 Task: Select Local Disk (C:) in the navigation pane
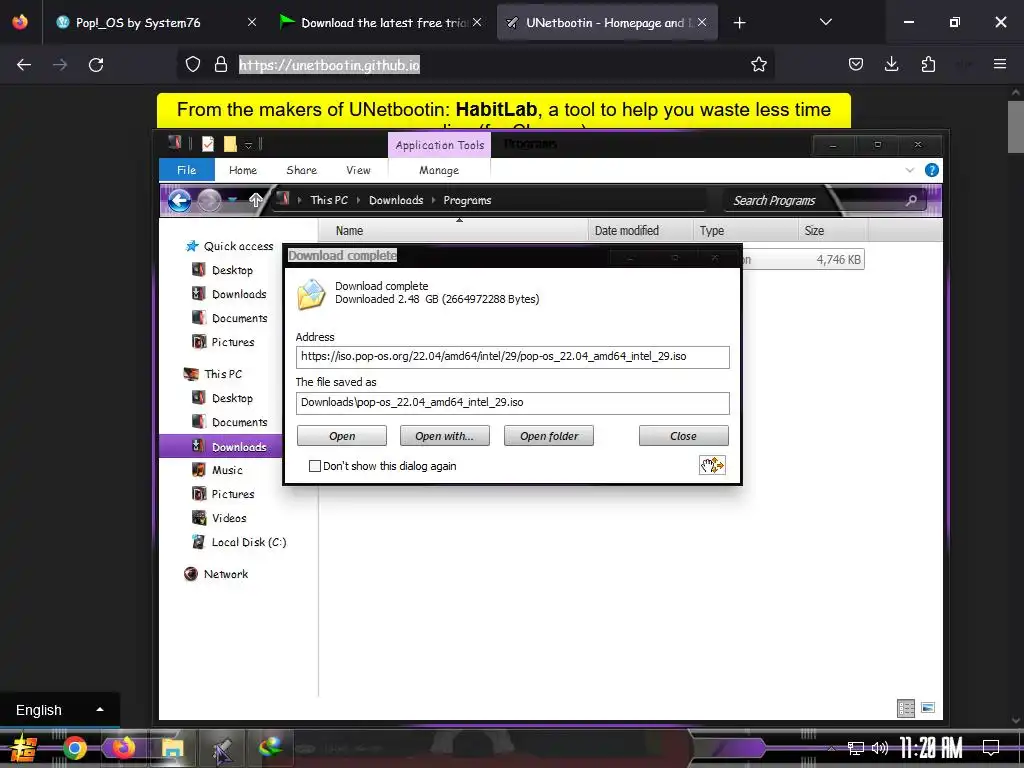(239, 542)
